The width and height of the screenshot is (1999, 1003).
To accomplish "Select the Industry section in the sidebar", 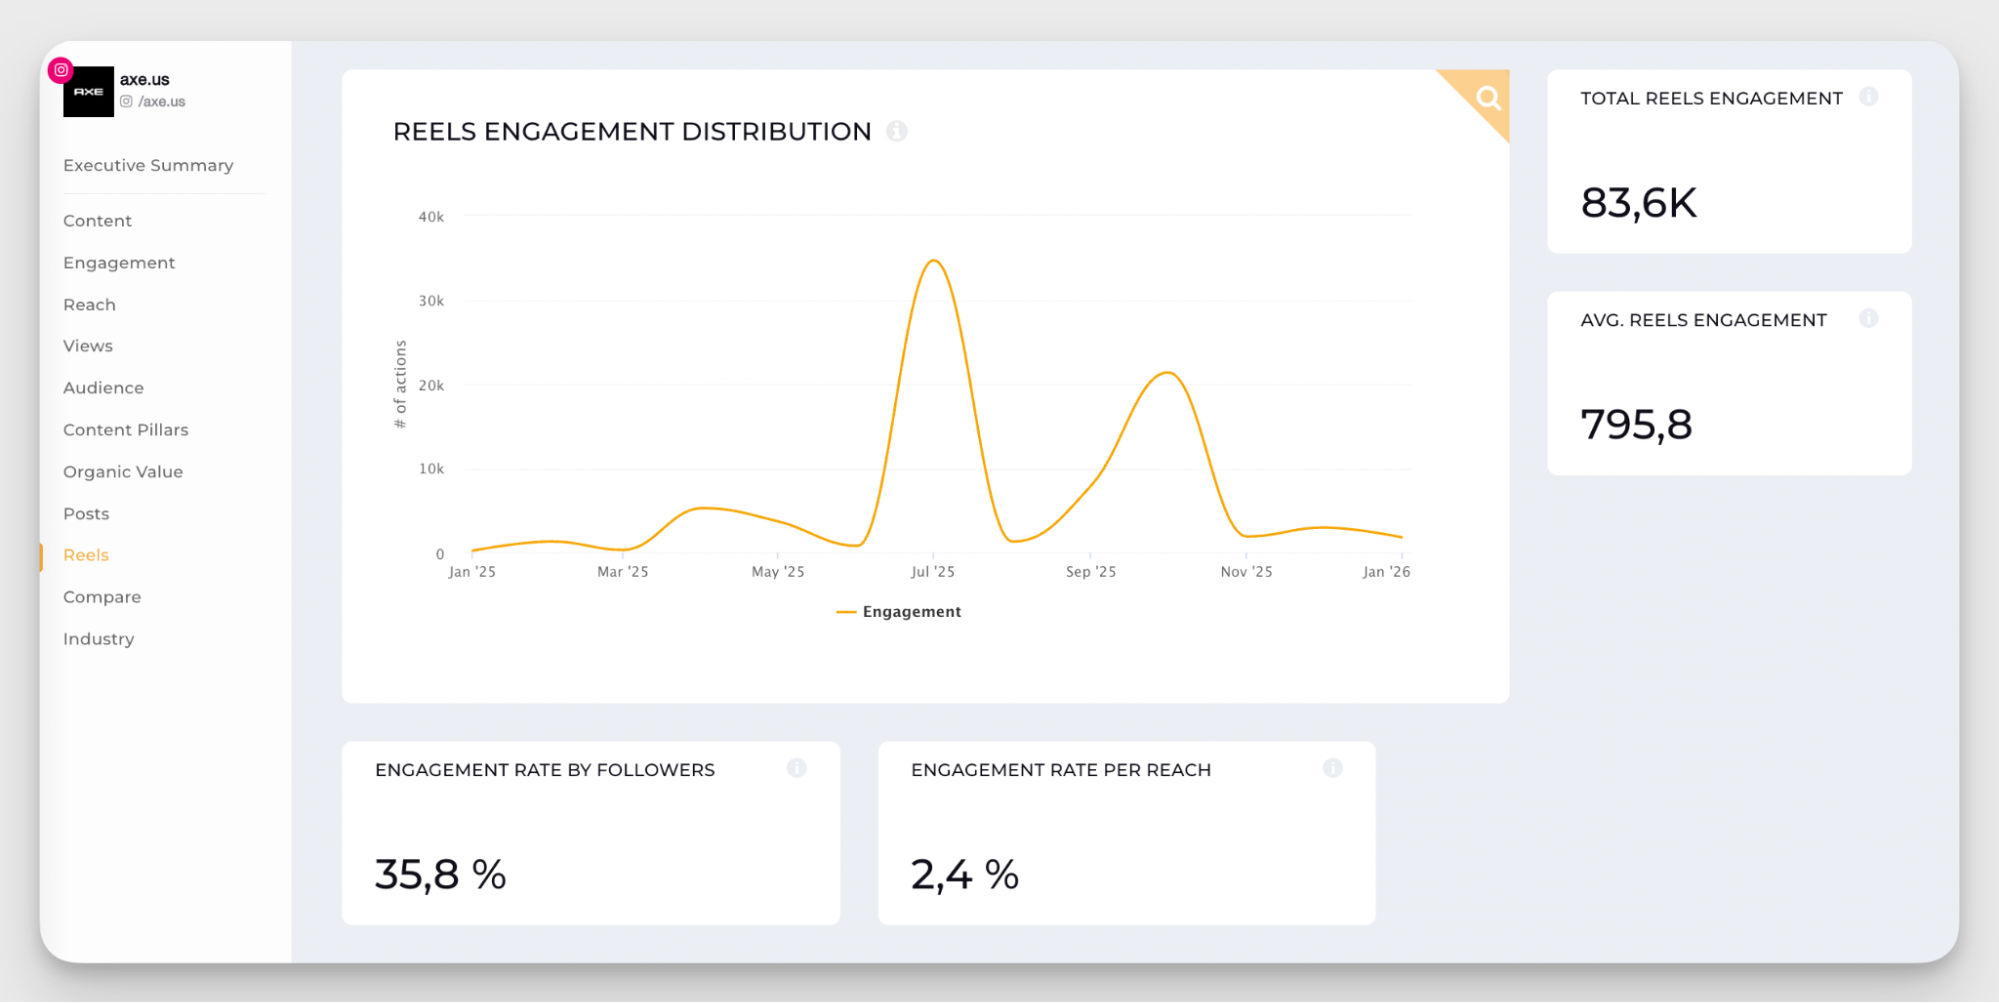I will [x=98, y=638].
